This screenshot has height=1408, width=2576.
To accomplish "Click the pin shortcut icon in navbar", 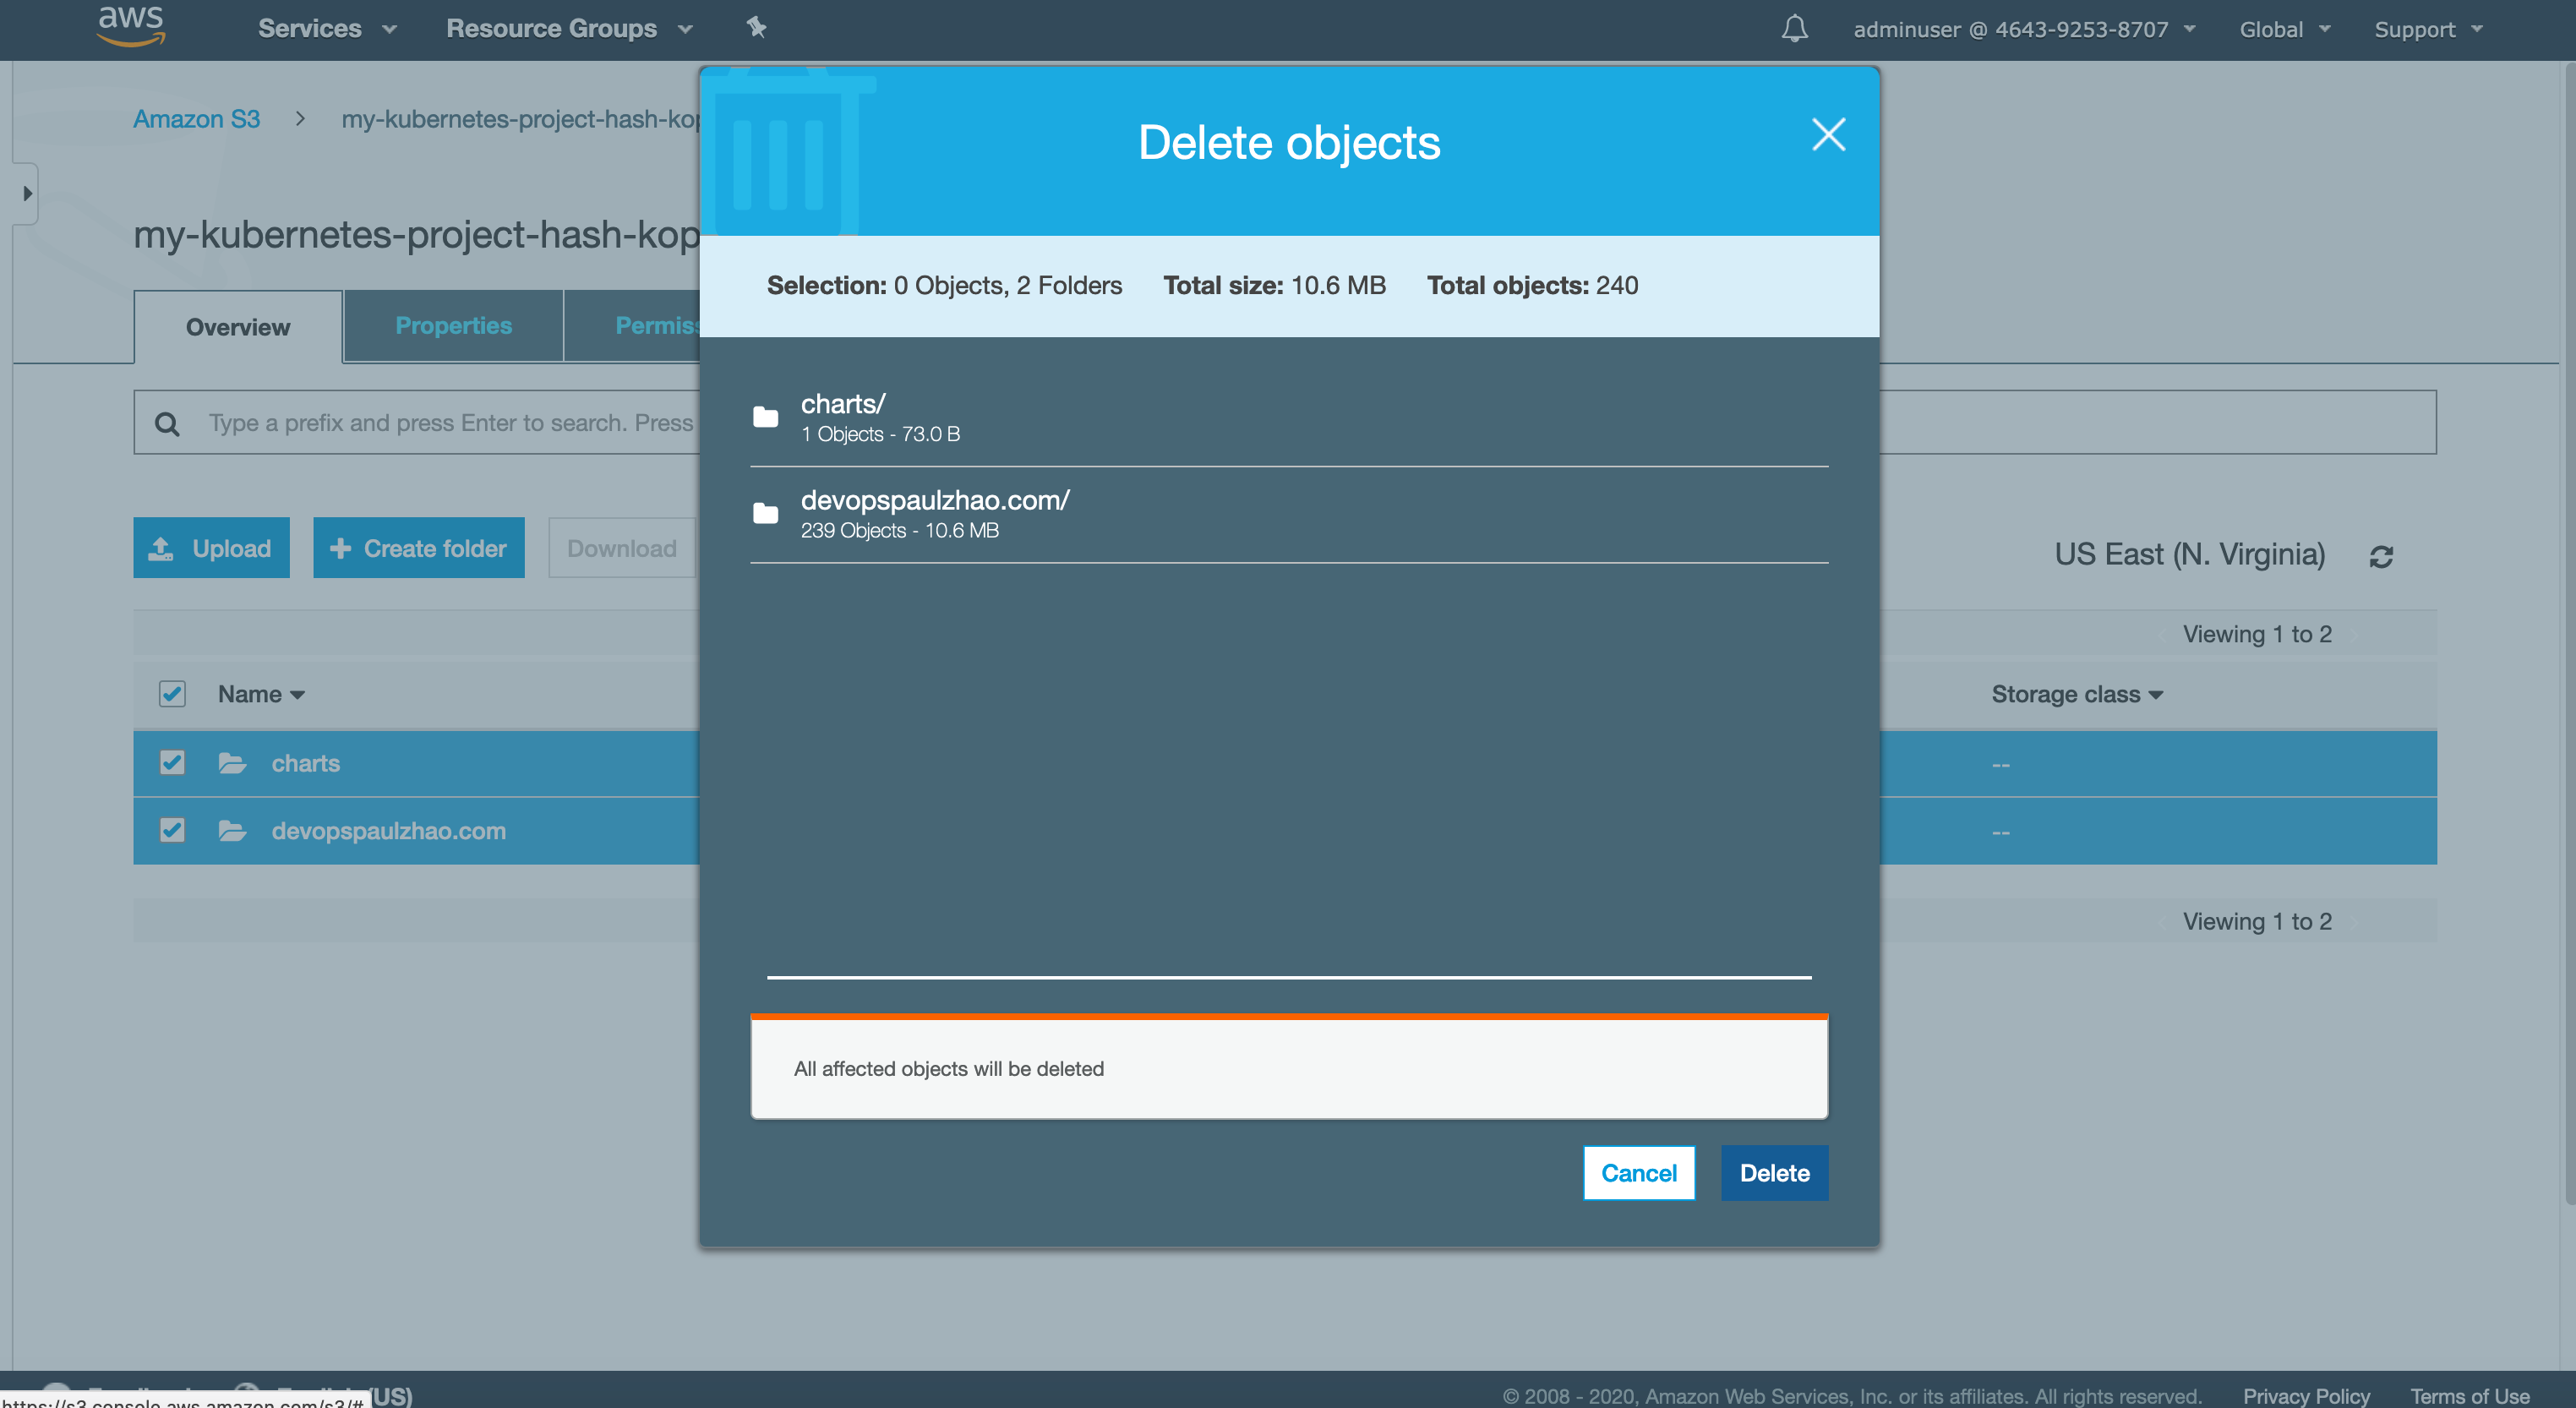I will coord(756,28).
